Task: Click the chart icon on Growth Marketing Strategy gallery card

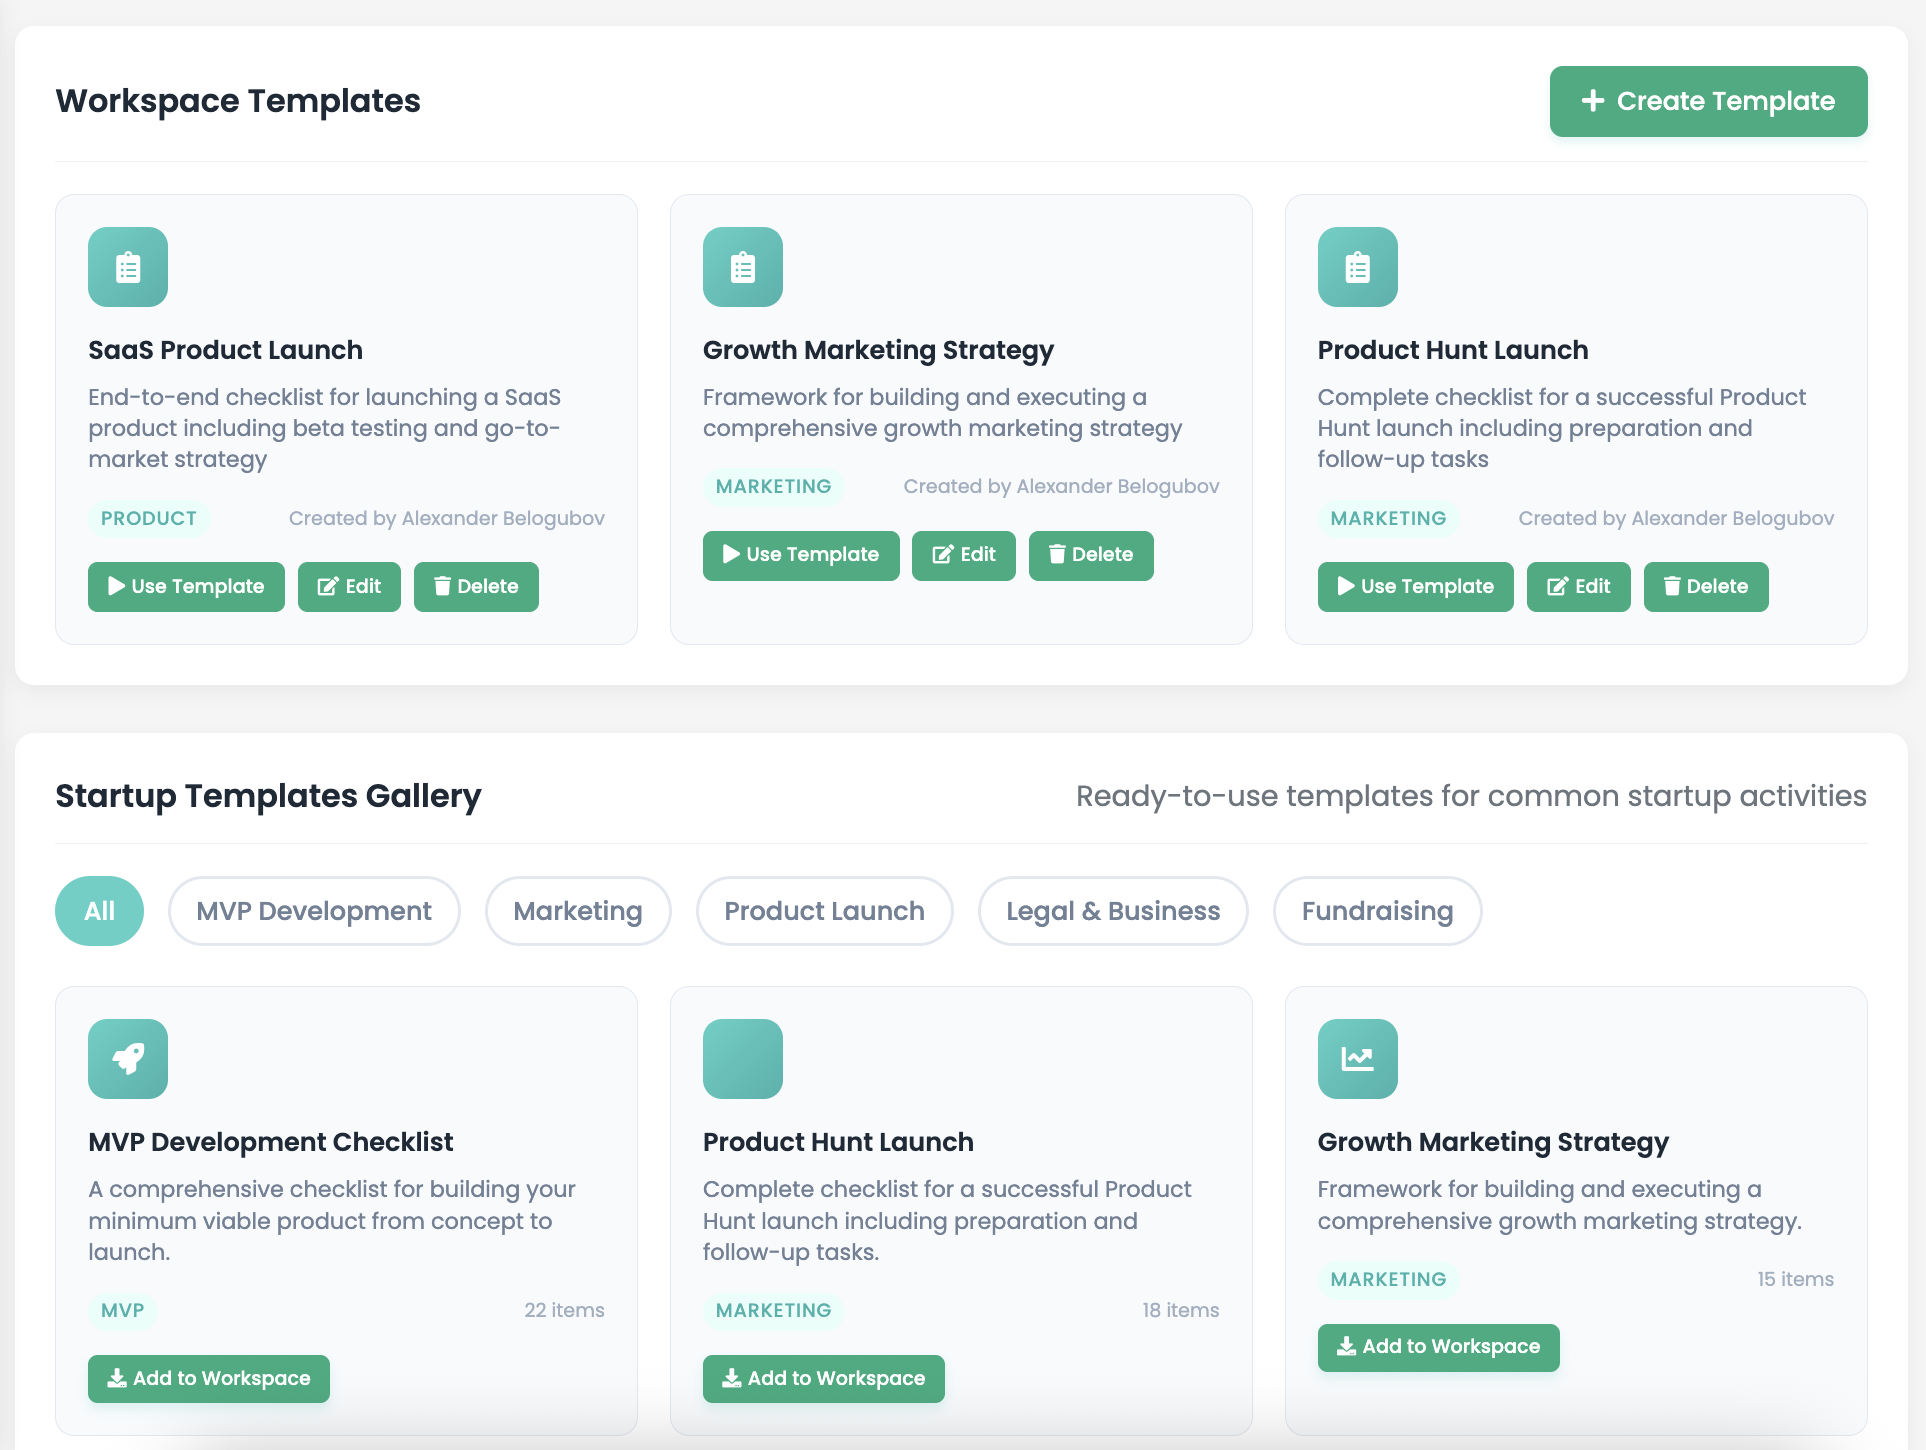Action: (1357, 1059)
